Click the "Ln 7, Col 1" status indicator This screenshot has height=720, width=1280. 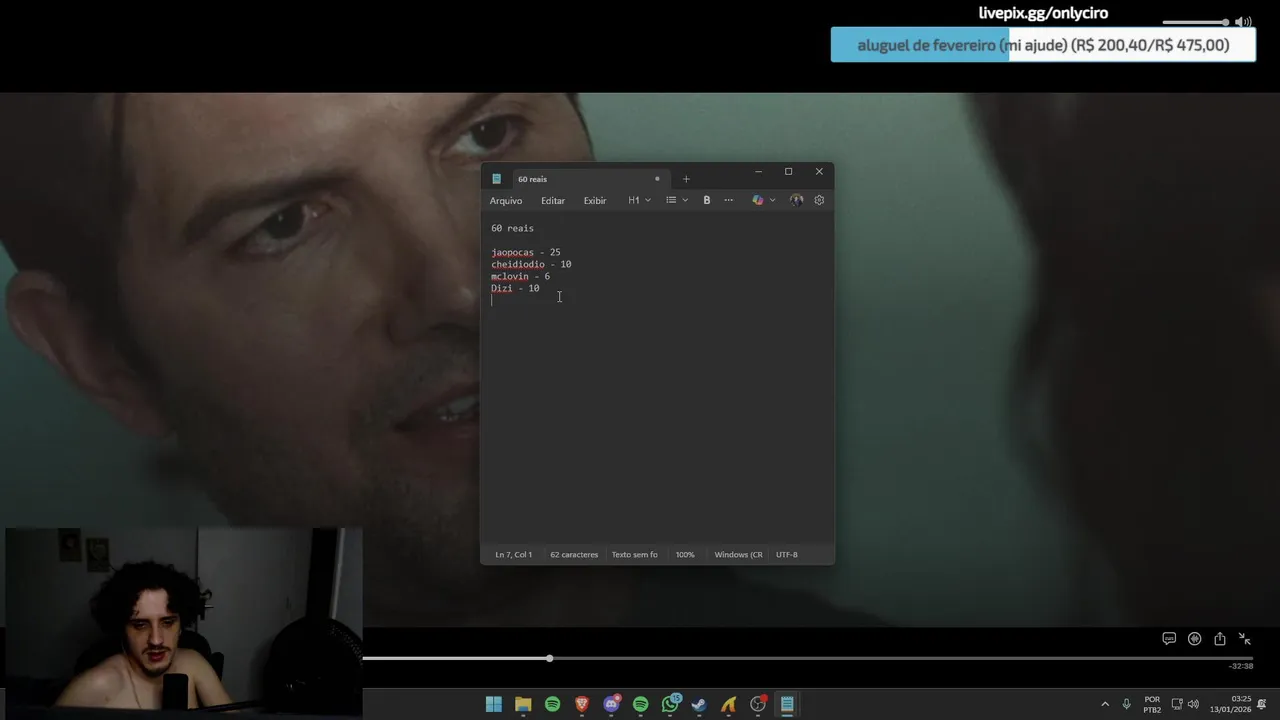coord(513,554)
